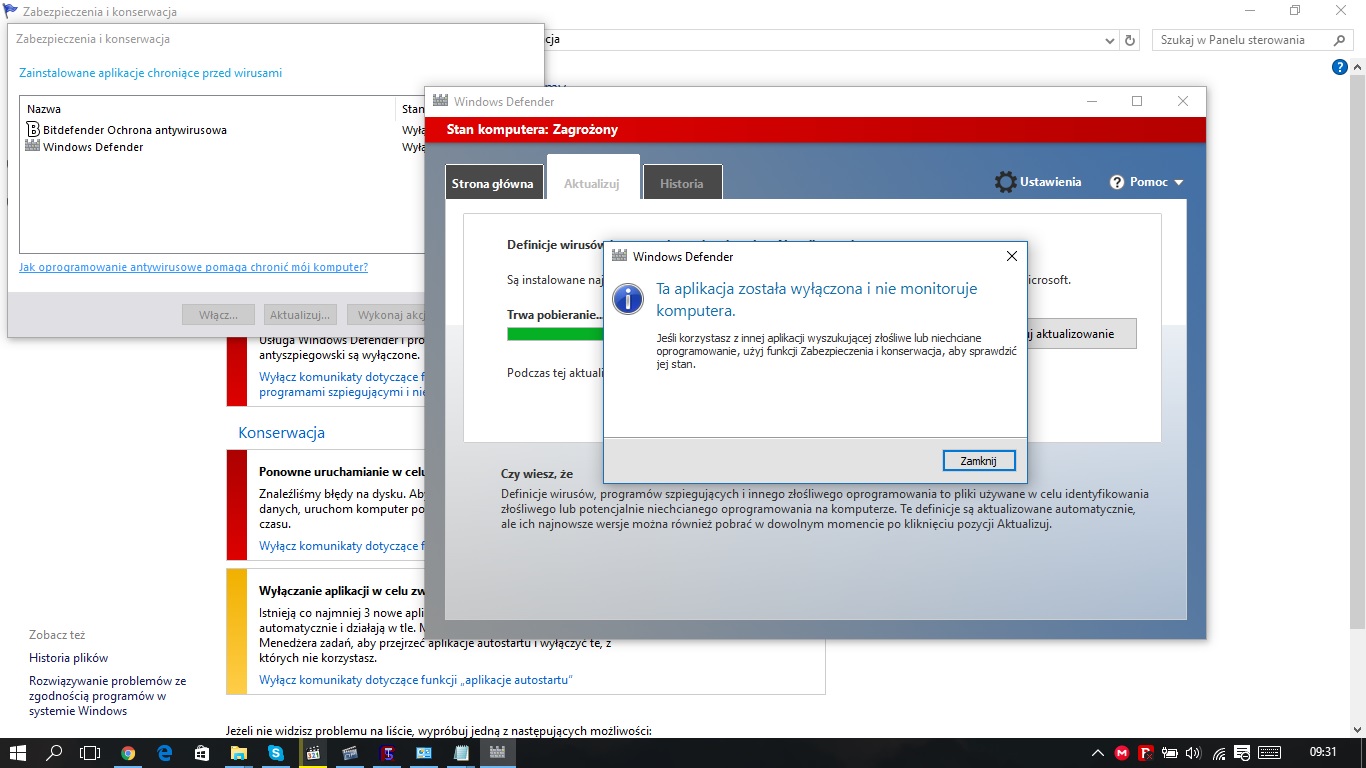Open File Explorer from the taskbar
1366x768 pixels.
(238, 753)
